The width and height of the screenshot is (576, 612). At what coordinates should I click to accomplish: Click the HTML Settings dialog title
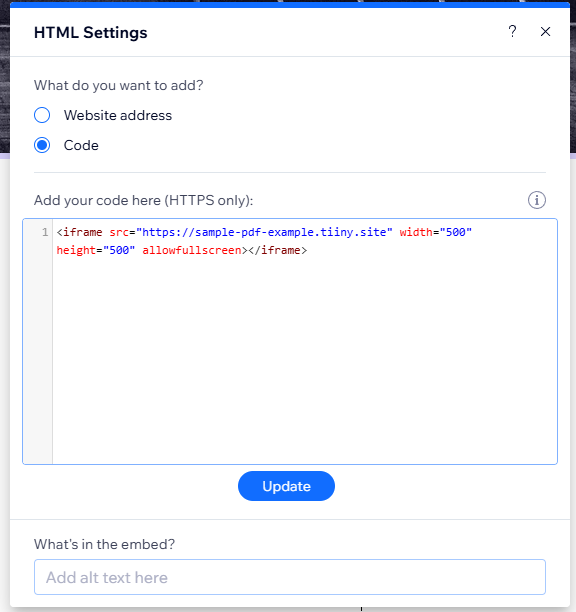click(x=91, y=32)
